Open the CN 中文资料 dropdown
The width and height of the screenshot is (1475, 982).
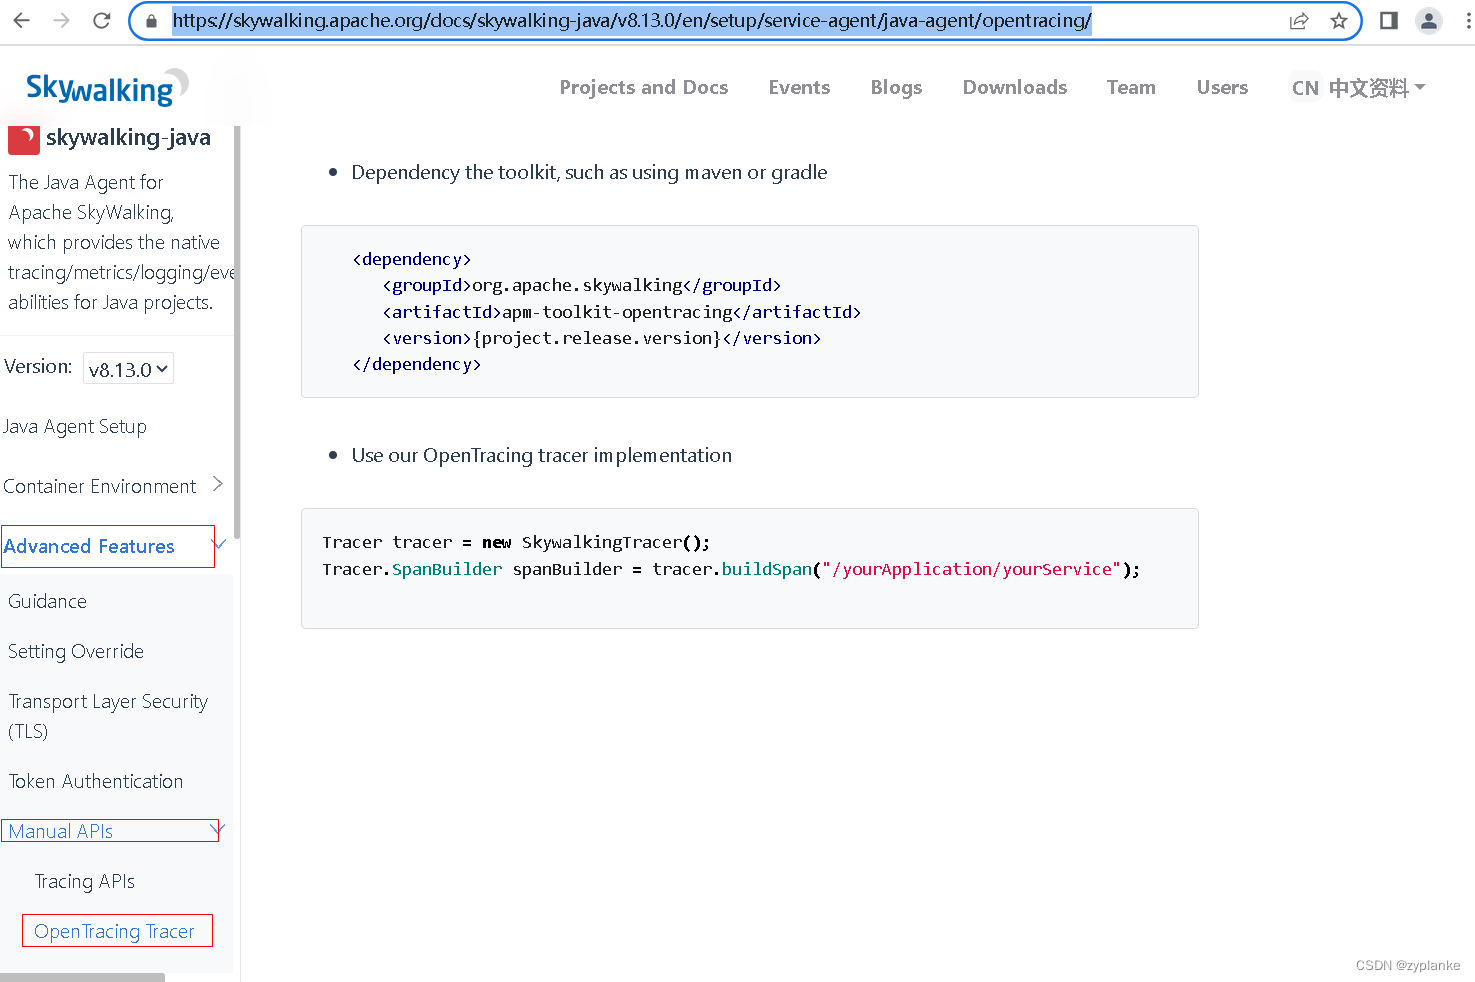pyautogui.click(x=1357, y=87)
